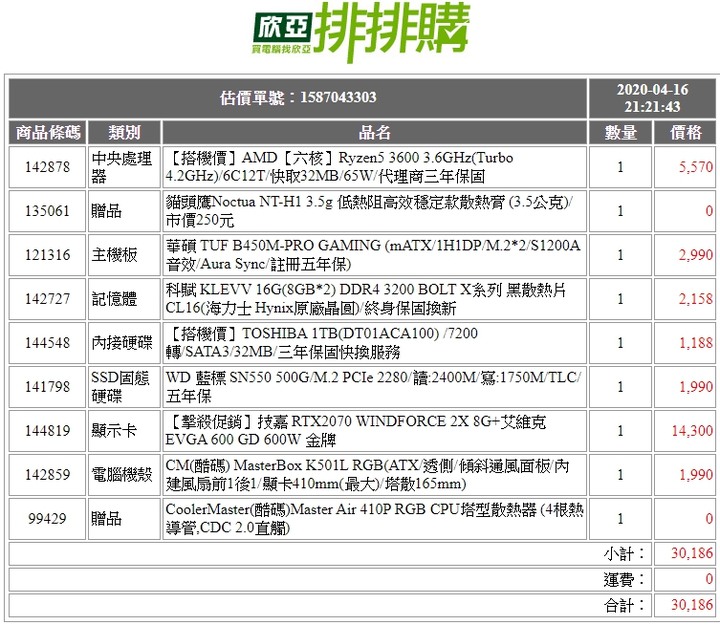Click the 價格 column header

tap(685, 133)
